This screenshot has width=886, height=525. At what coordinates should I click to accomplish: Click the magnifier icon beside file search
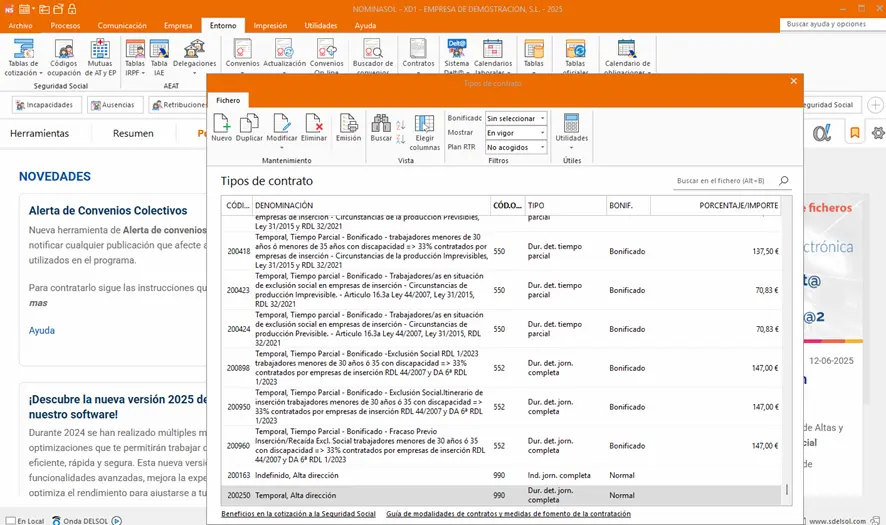783,181
